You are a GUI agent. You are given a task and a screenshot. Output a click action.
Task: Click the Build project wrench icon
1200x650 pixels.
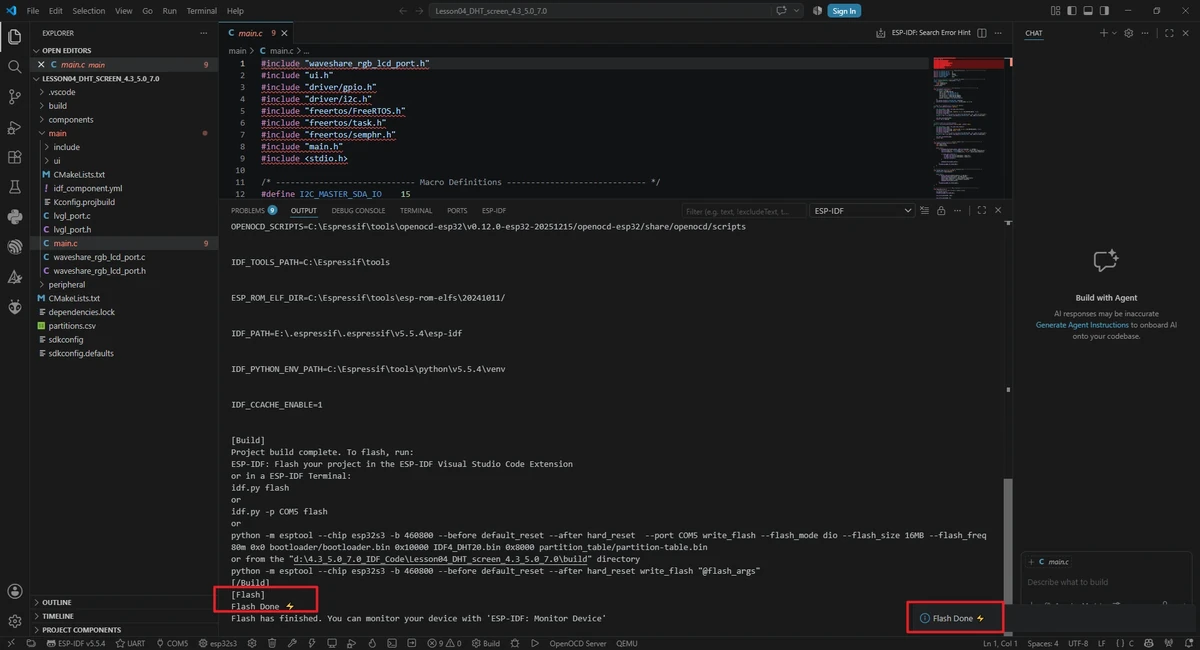tap(292, 643)
